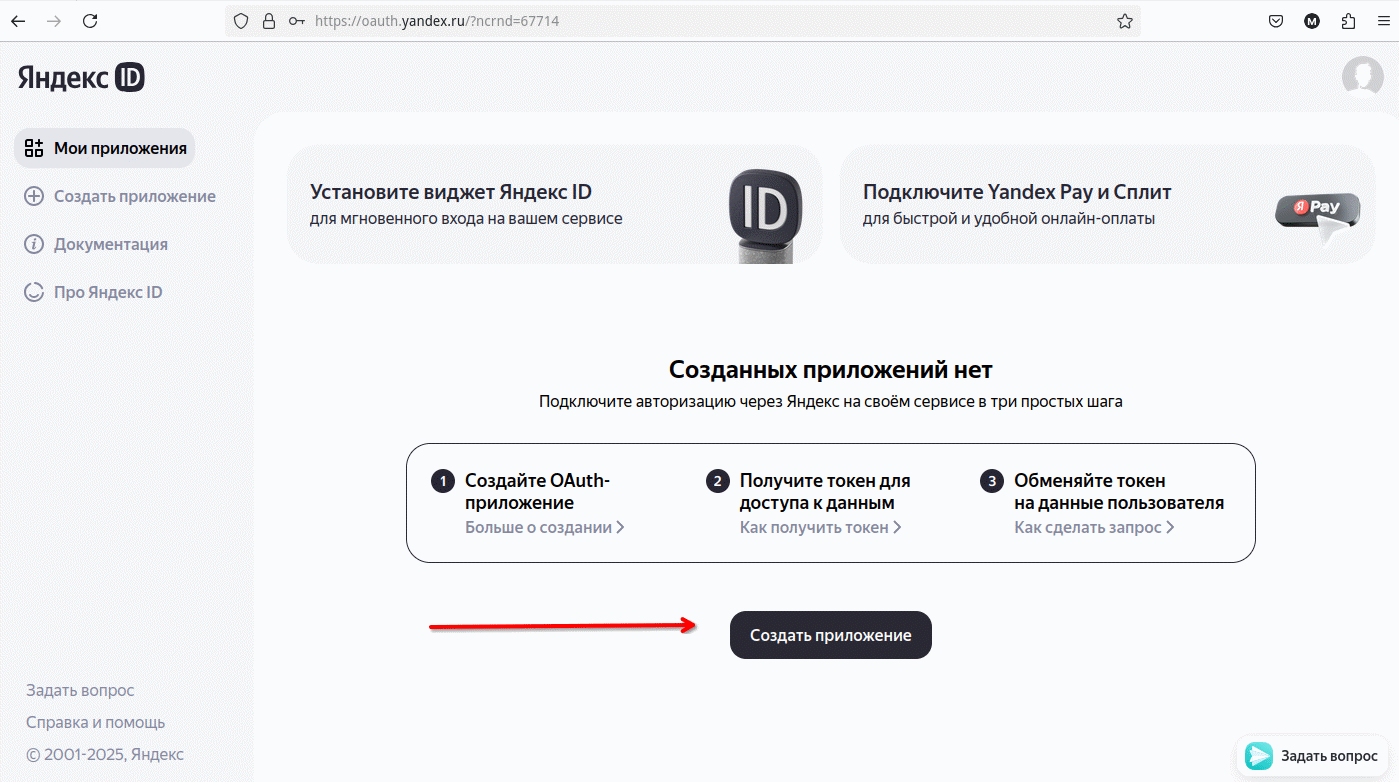Open the Справка и помощь link

pyautogui.click(x=96, y=722)
